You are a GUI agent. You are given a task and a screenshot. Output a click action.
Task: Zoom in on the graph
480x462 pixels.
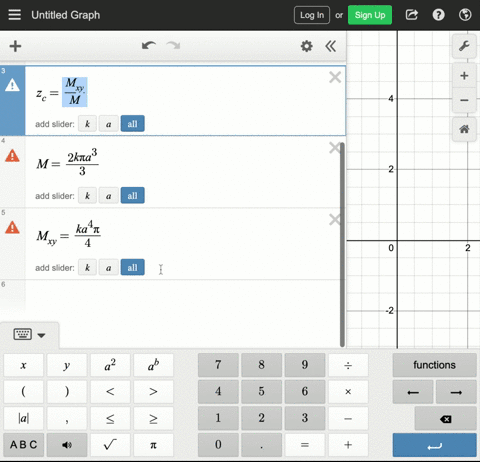[x=464, y=76]
